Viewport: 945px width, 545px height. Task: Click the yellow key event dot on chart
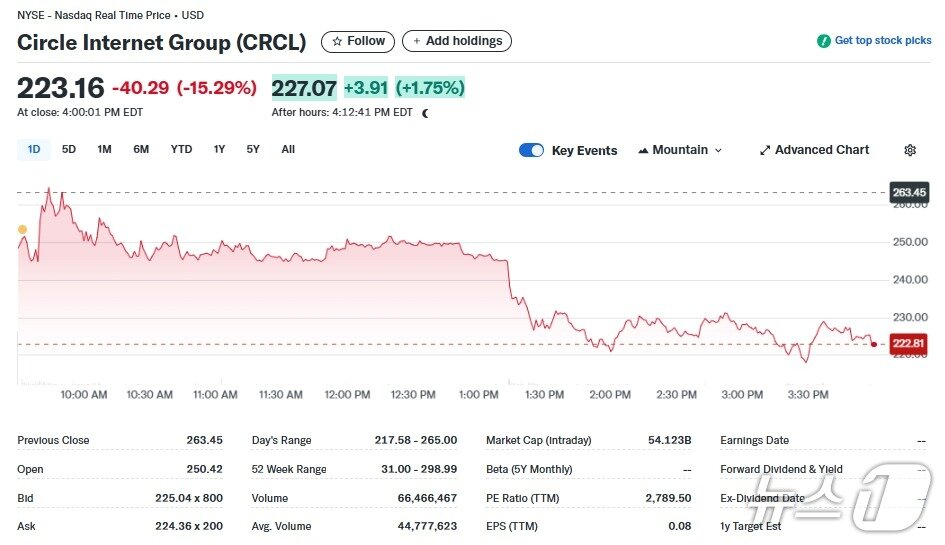pyautogui.click(x=22, y=229)
